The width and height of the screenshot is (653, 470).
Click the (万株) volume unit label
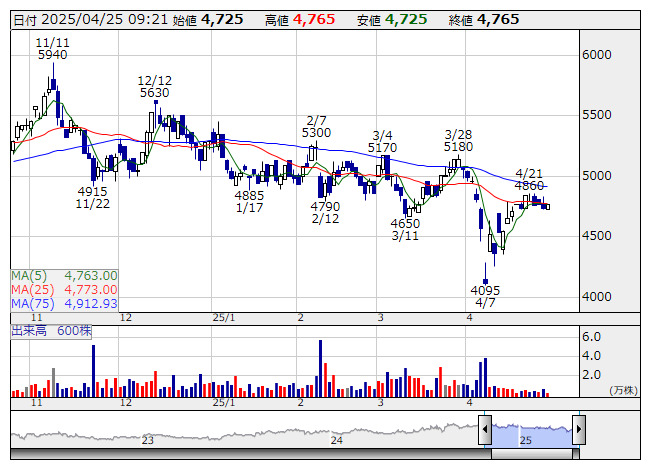pos(623,390)
